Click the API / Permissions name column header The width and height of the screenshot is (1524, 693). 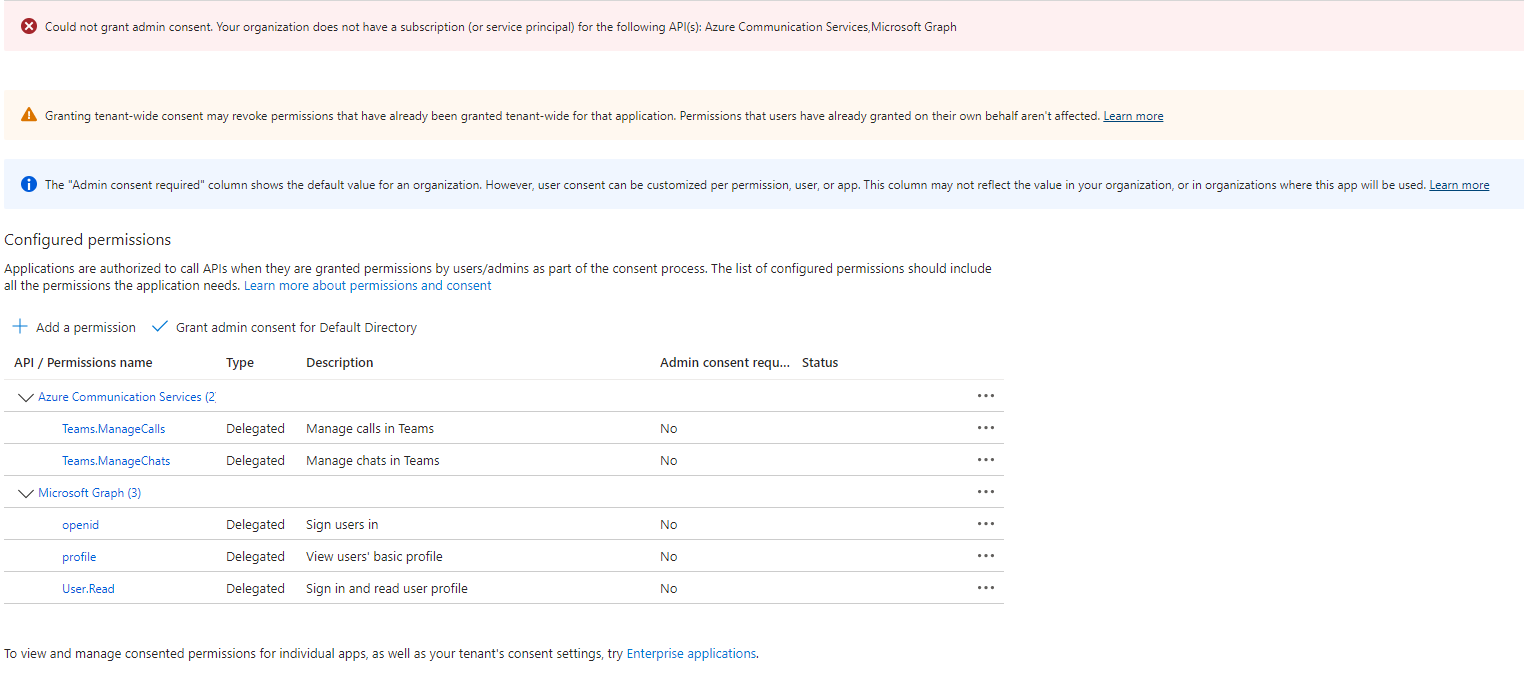[x=83, y=363]
